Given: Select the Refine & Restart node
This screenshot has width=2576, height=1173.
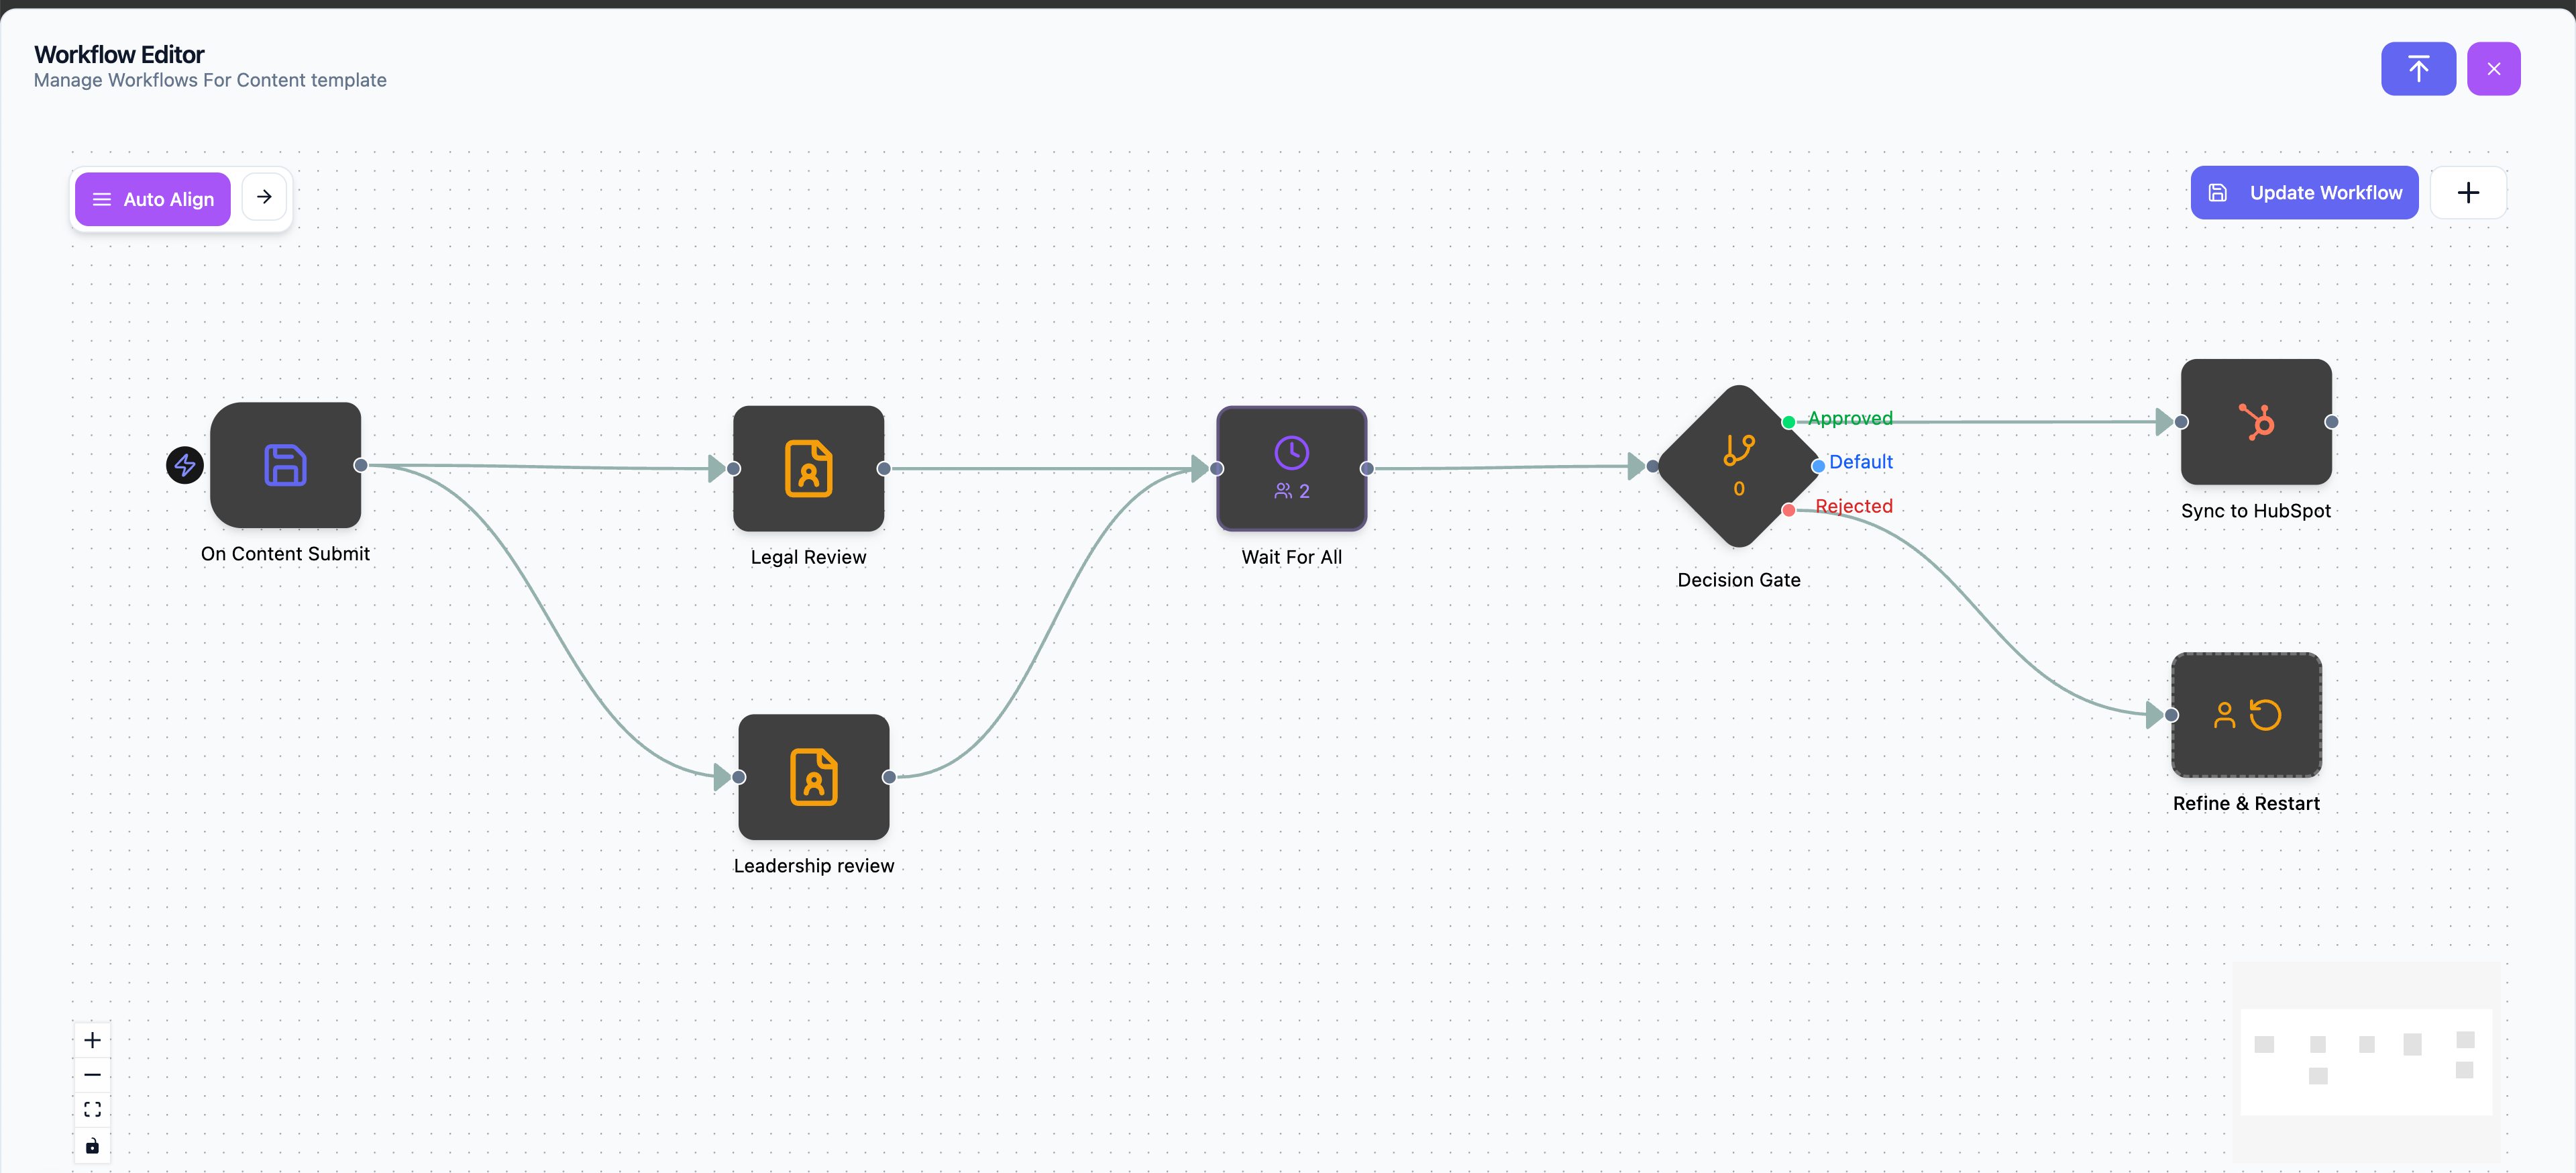Looking at the screenshot, I should click(x=2246, y=715).
